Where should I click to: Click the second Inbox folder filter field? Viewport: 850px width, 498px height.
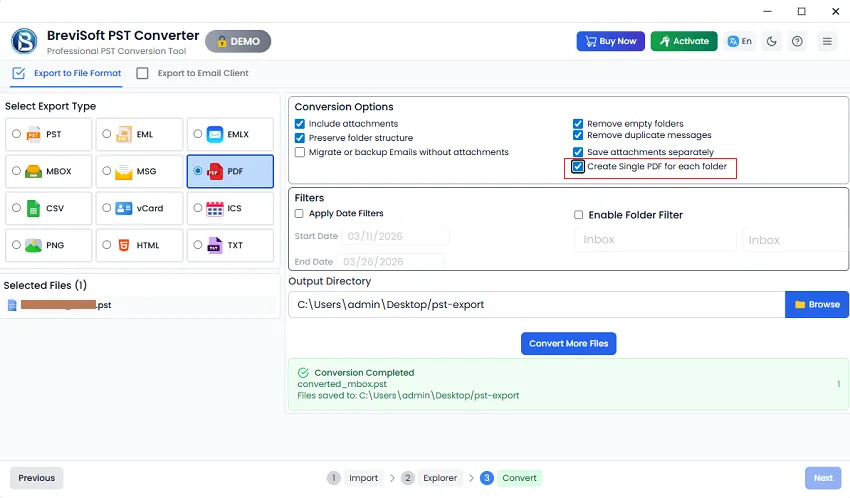point(794,240)
